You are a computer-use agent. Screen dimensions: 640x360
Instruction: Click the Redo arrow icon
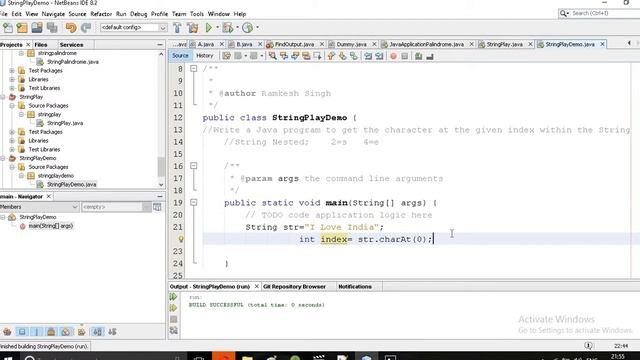point(86,28)
